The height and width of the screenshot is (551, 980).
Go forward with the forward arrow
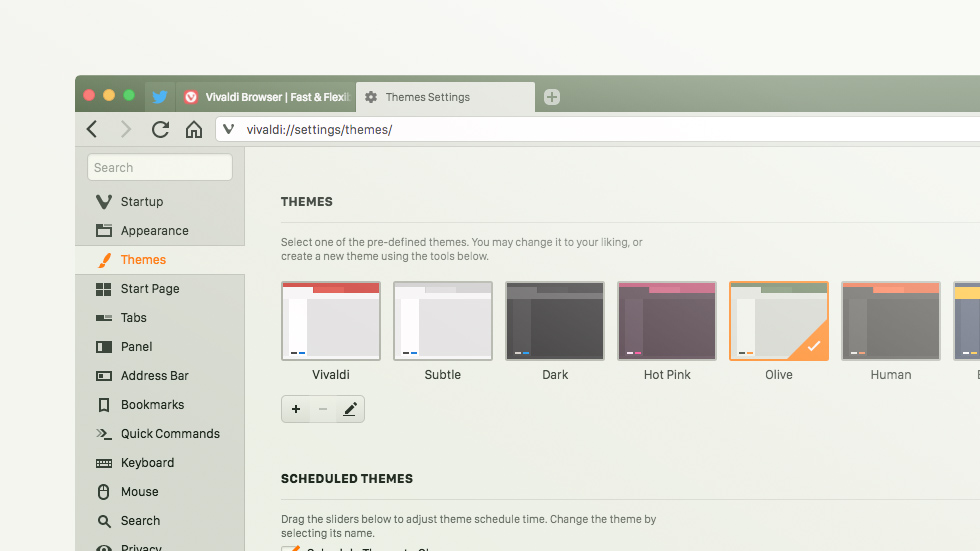pyautogui.click(x=126, y=129)
